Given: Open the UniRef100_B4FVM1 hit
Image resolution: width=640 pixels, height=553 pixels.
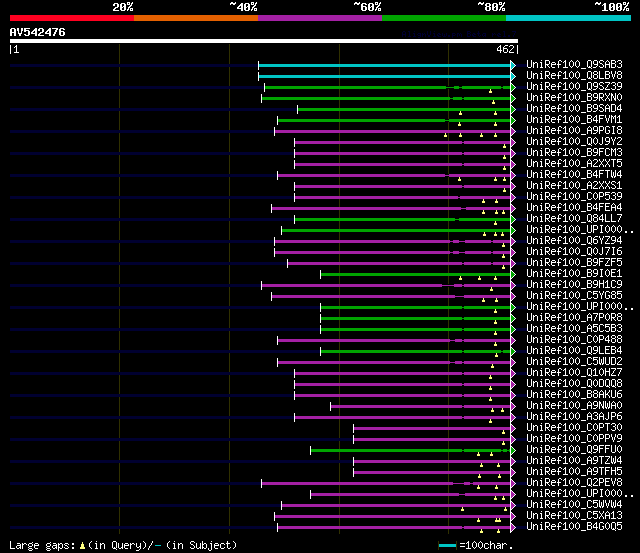Looking at the screenshot, I should click(x=574, y=120).
